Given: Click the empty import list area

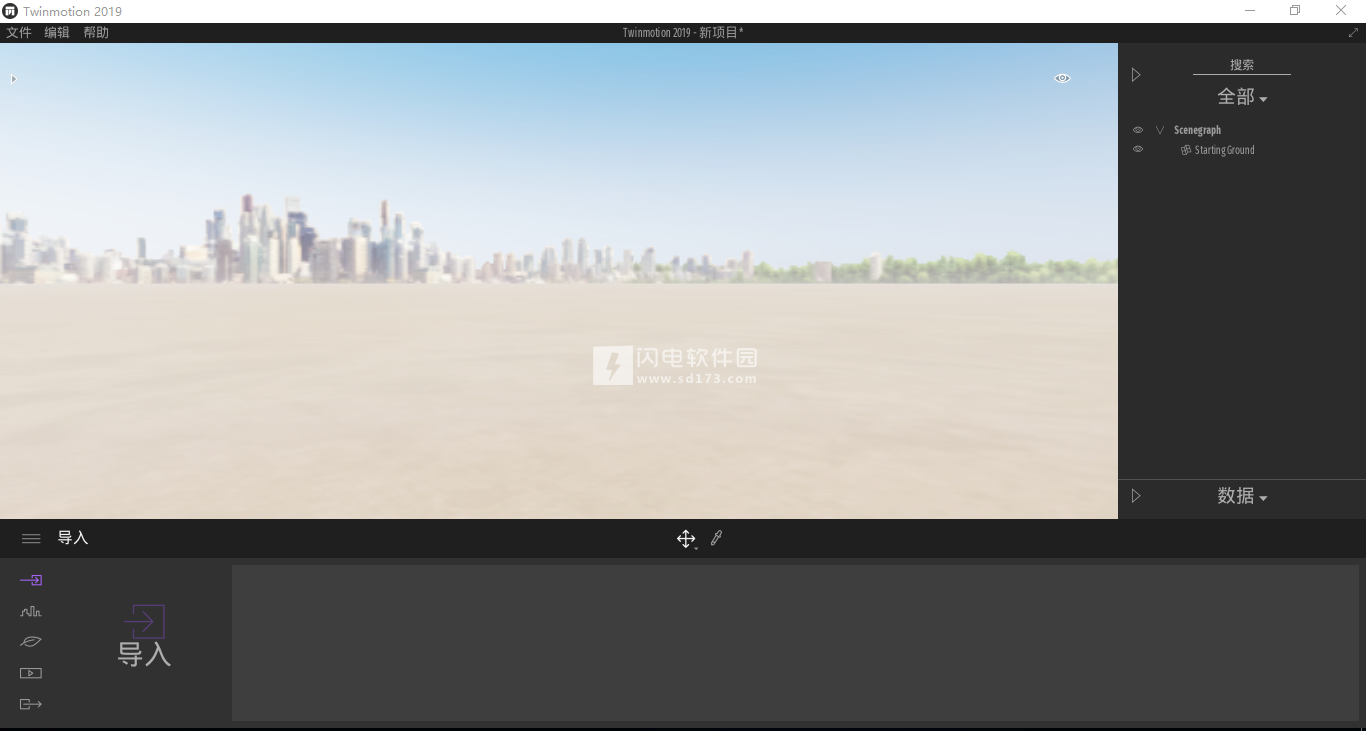Looking at the screenshot, I should pos(795,643).
